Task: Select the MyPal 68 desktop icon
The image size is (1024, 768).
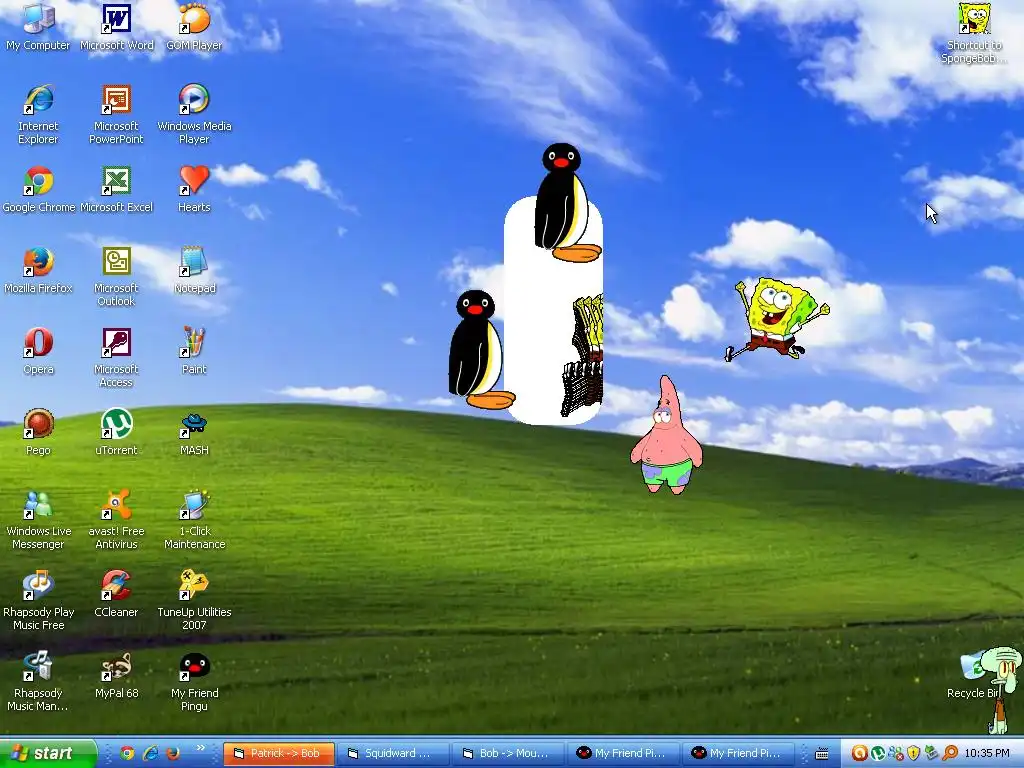Action: click(x=116, y=675)
